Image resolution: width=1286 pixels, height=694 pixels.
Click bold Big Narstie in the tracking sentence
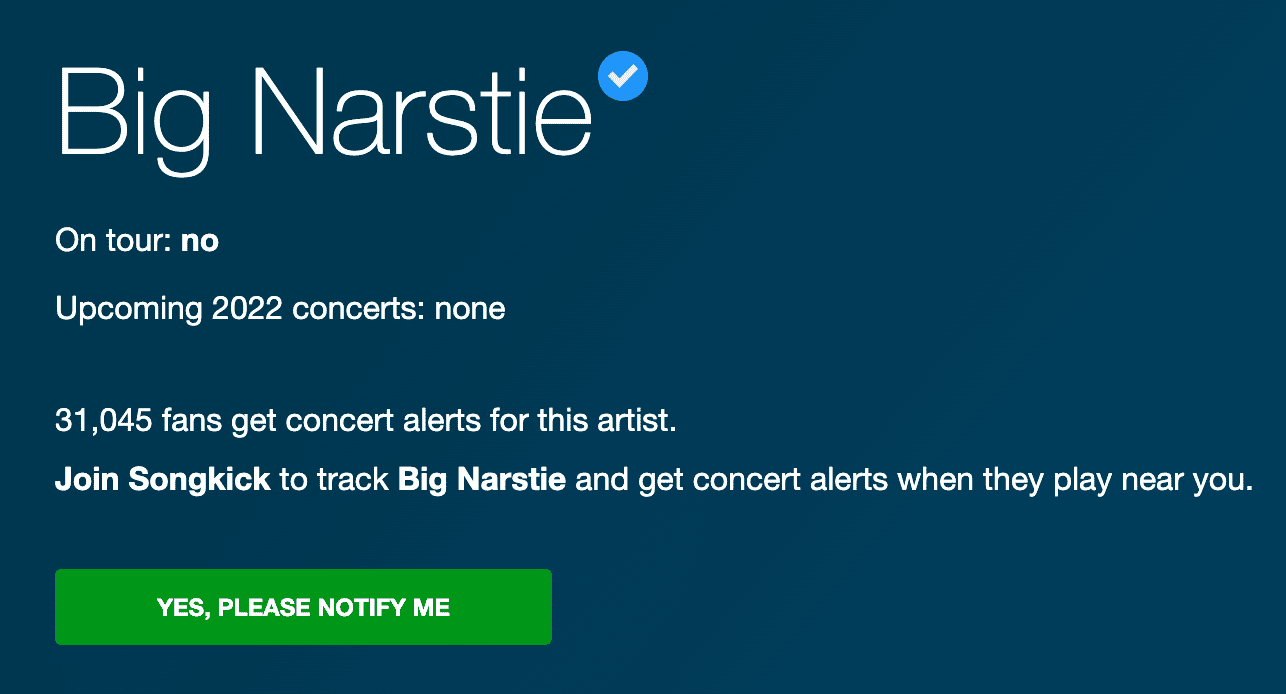coord(481,480)
